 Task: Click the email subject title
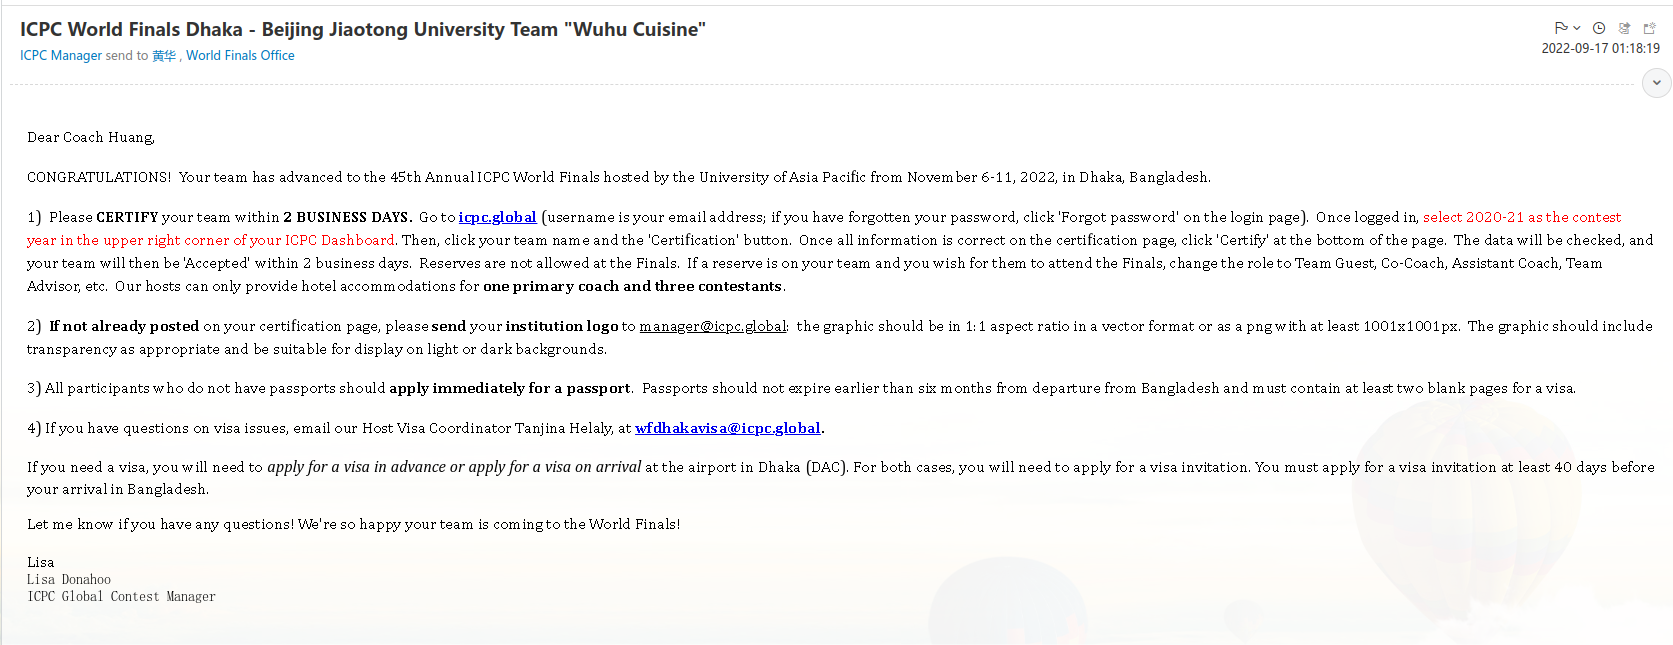pos(362,30)
